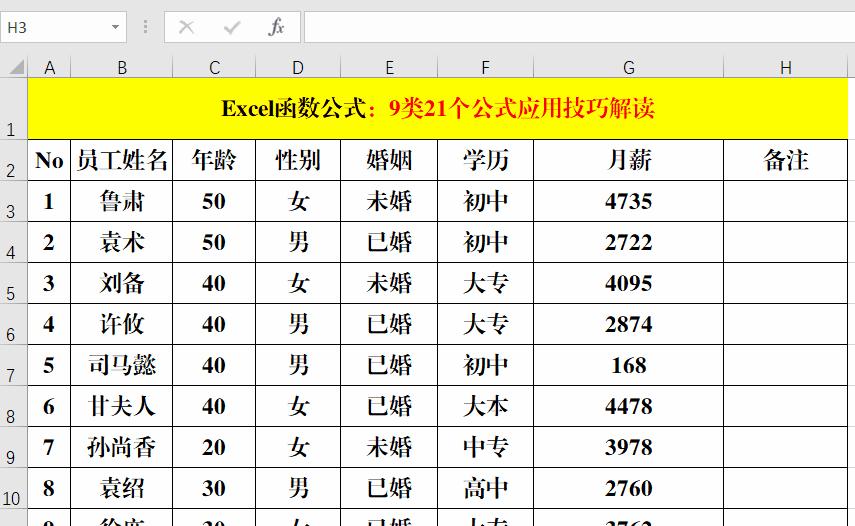Select column E header
Screen dimensions: 855x526
point(389,68)
